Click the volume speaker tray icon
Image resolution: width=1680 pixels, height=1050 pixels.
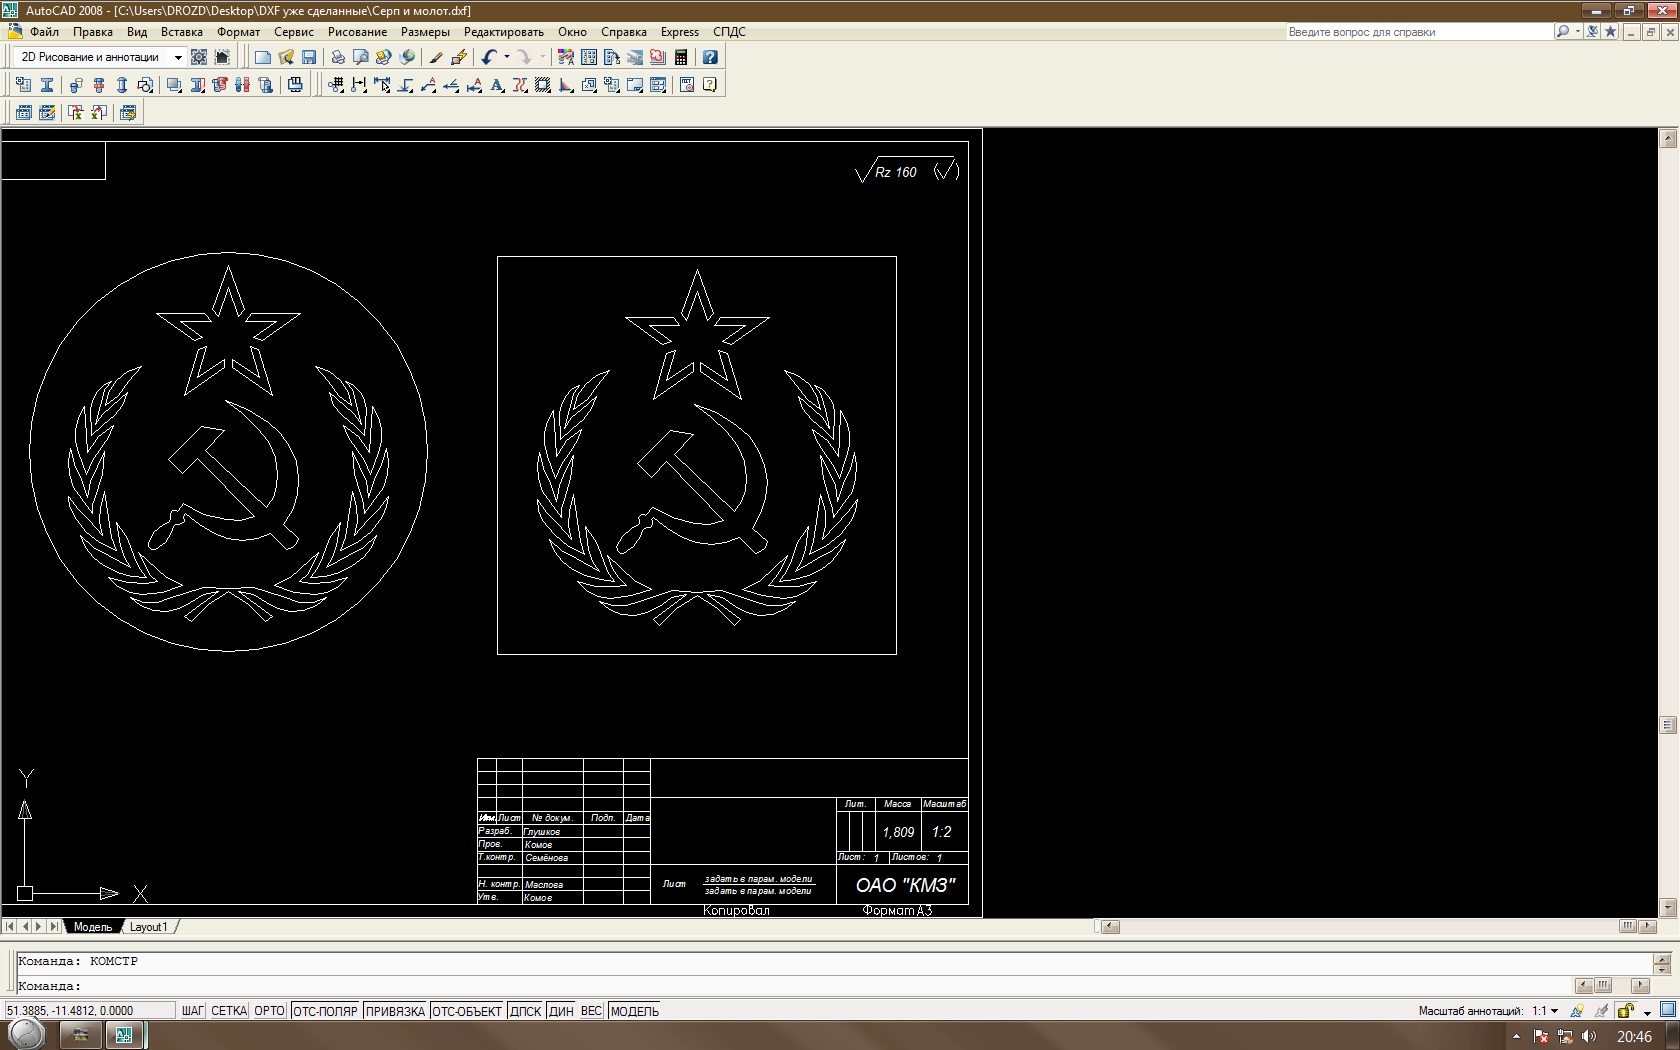(x=1590, y=1036)
